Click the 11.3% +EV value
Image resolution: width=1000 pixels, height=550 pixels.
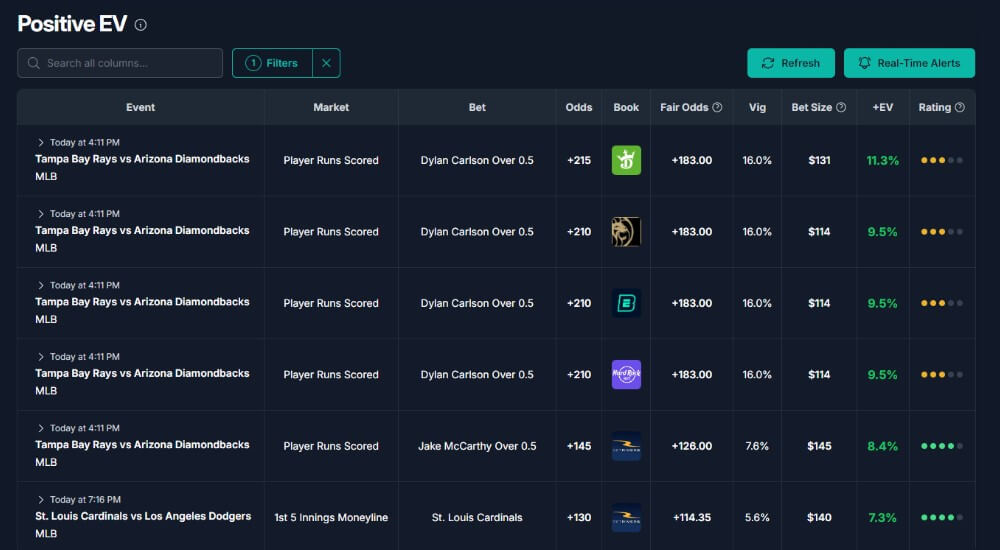883,160
